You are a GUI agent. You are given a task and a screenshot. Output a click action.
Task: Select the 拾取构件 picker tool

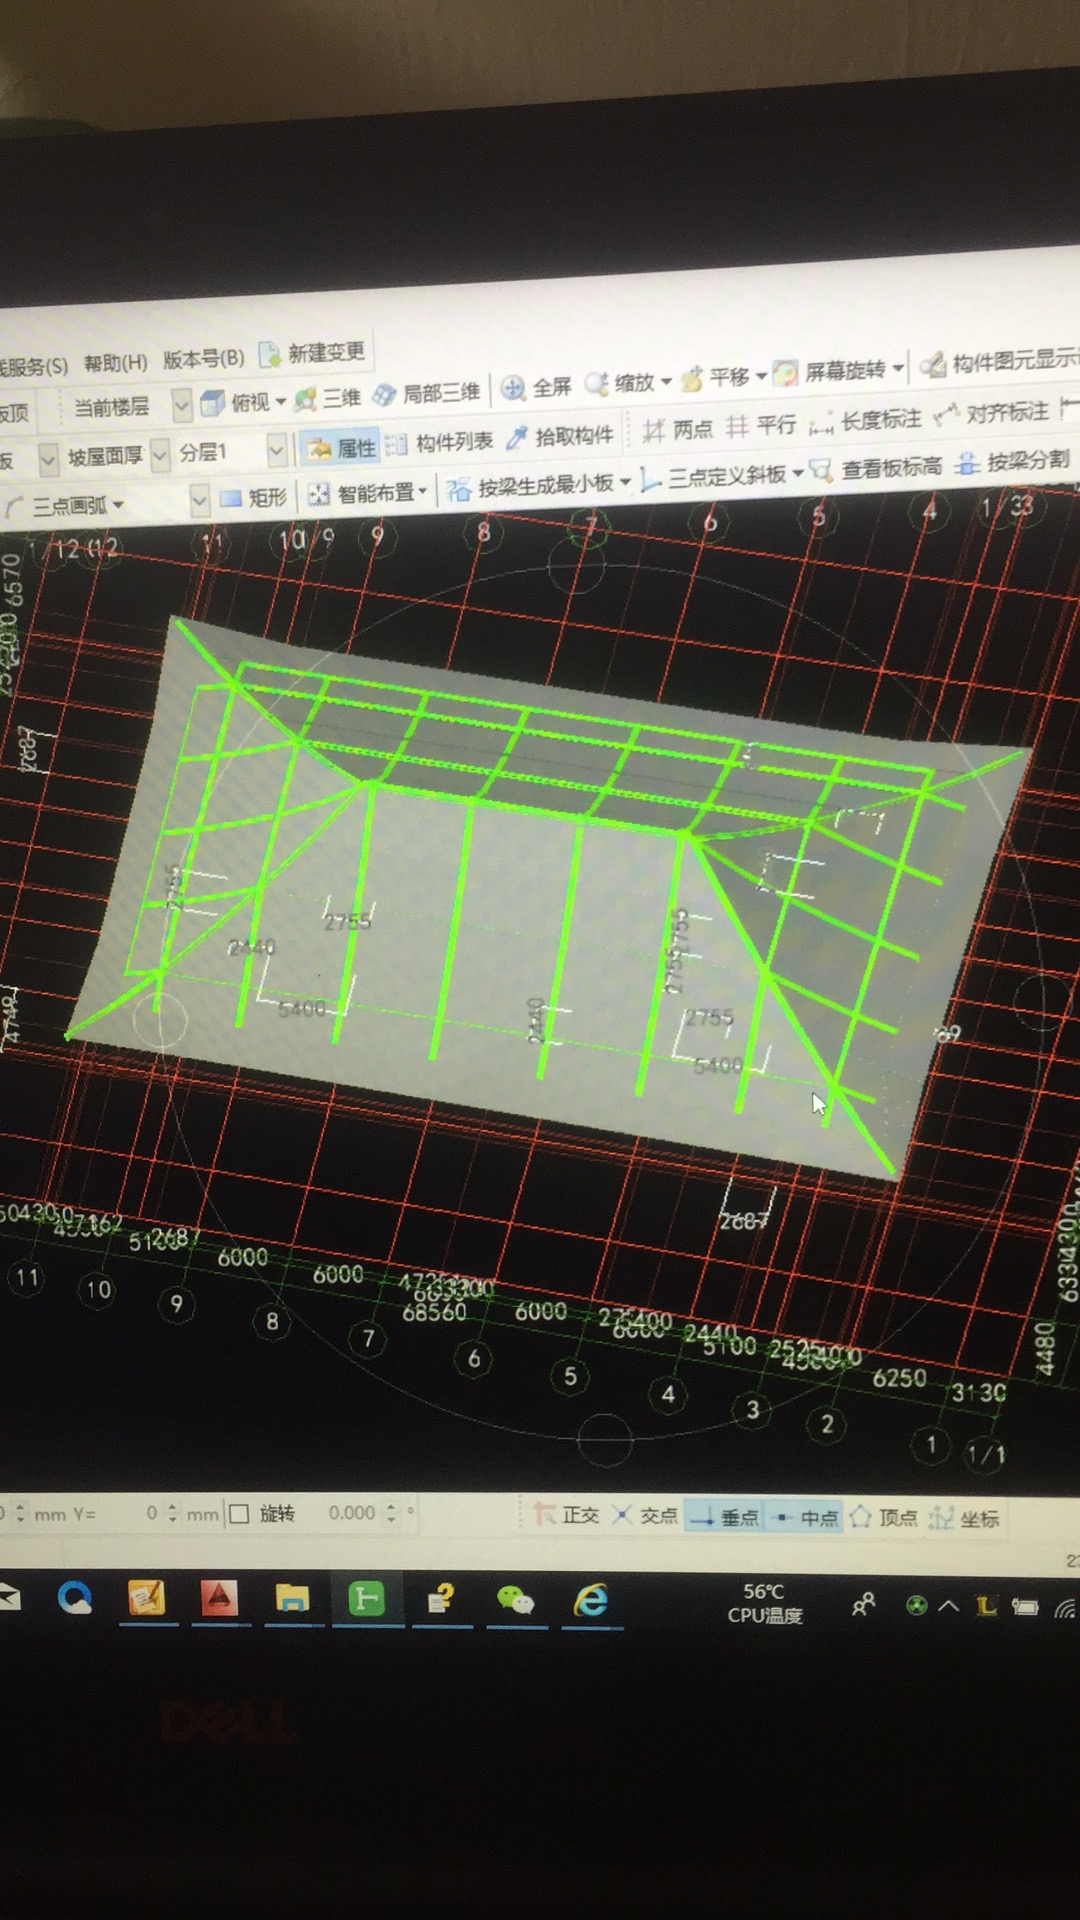click(x=559, y=437)
